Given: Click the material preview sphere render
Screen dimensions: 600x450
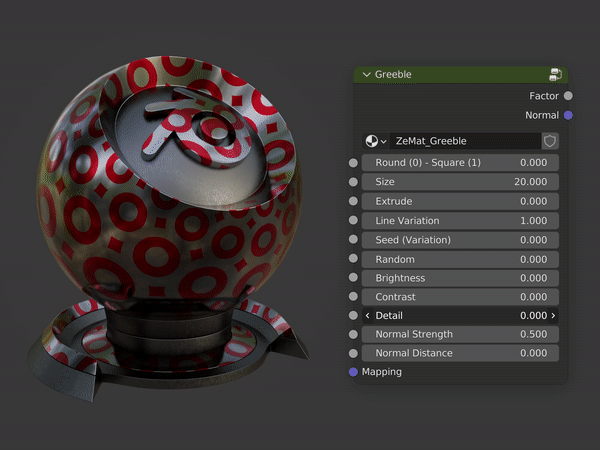Looking at the screenshot, I should [168, 228].
